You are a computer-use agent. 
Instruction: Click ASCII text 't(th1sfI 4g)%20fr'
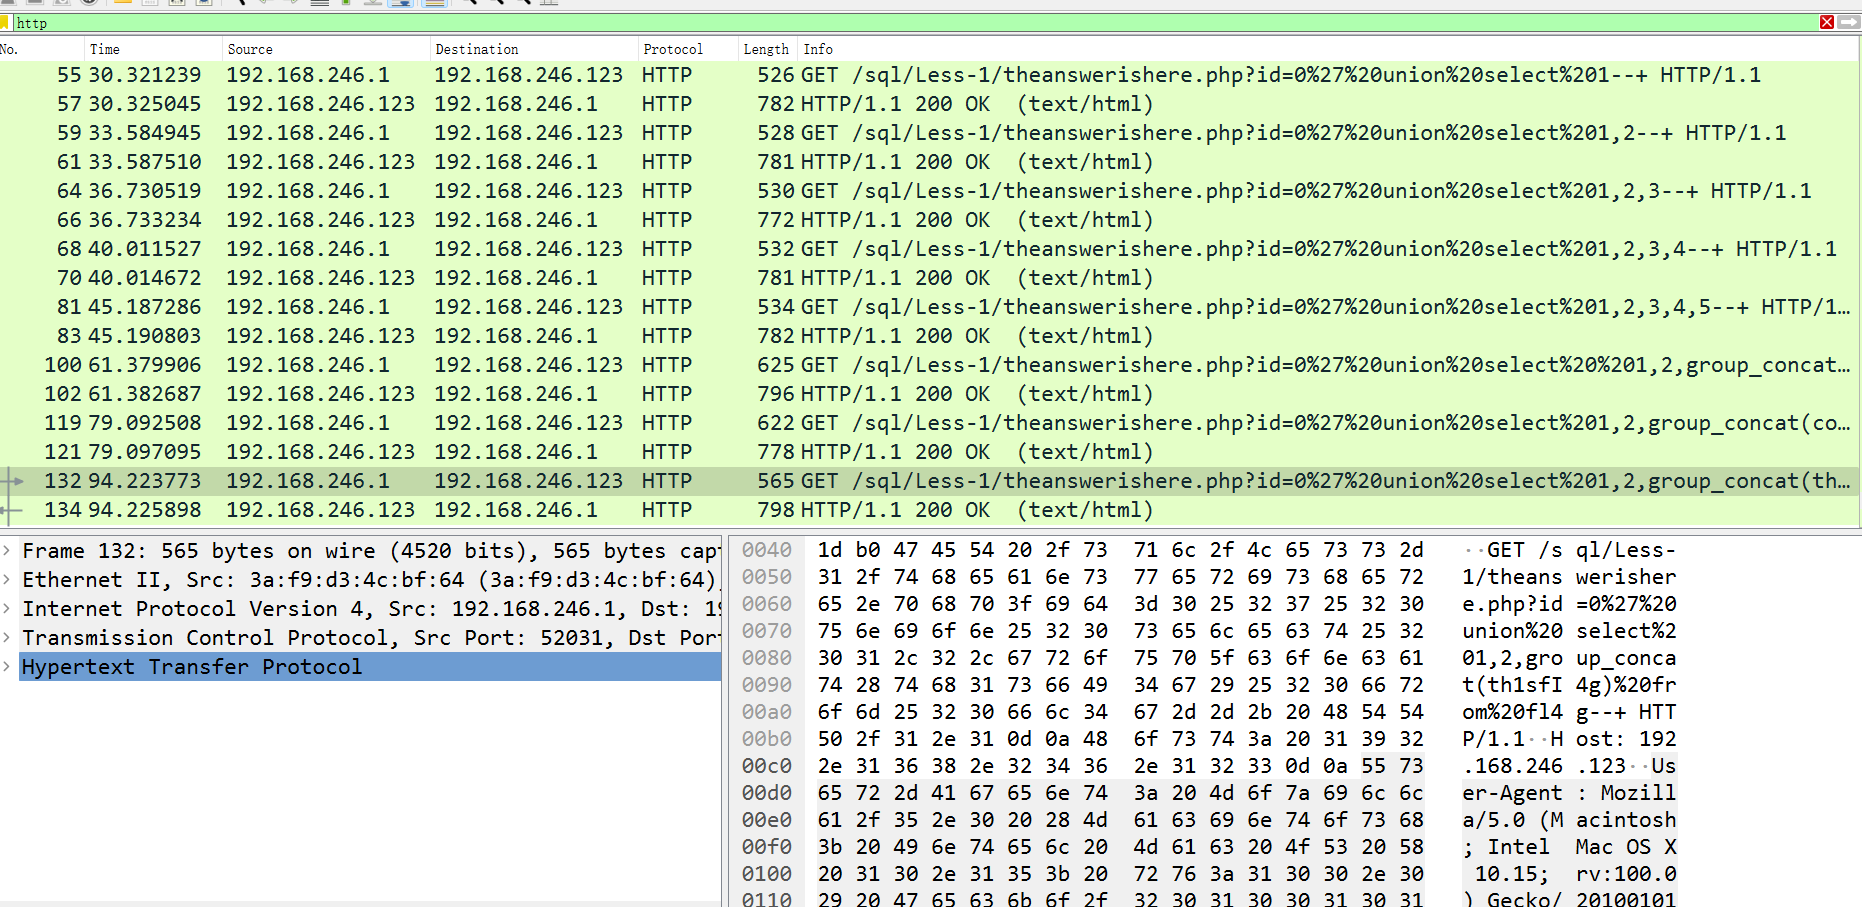point(1569,685)
